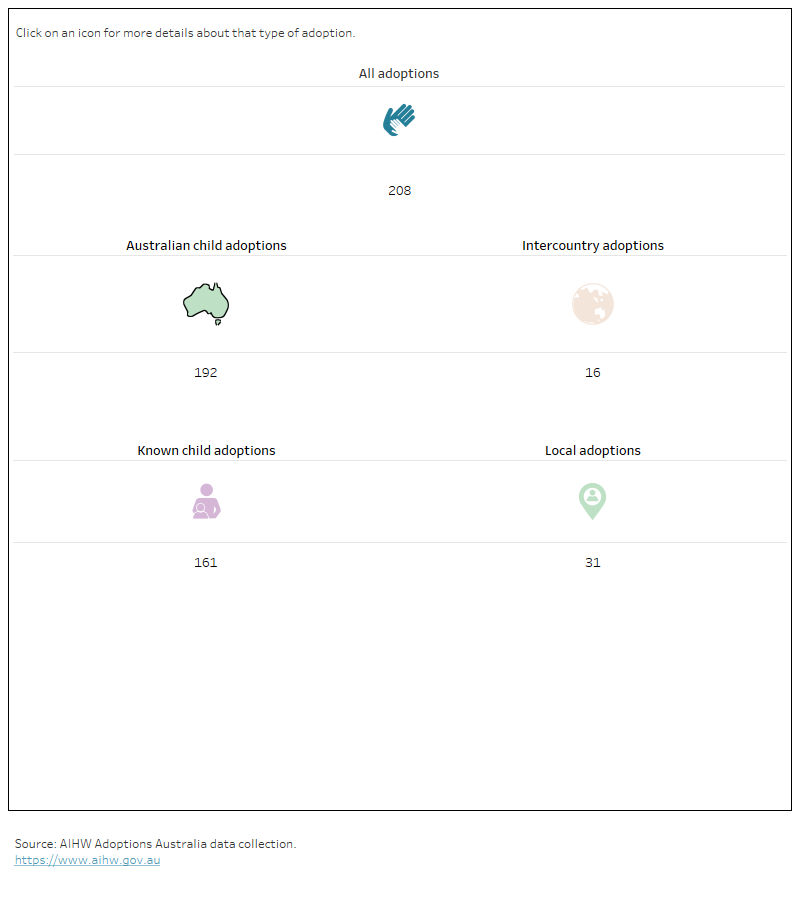This screenshot has width=800, height=900.
Task: Click the Local adoptions title text
Action: click(x=593, y=450)
